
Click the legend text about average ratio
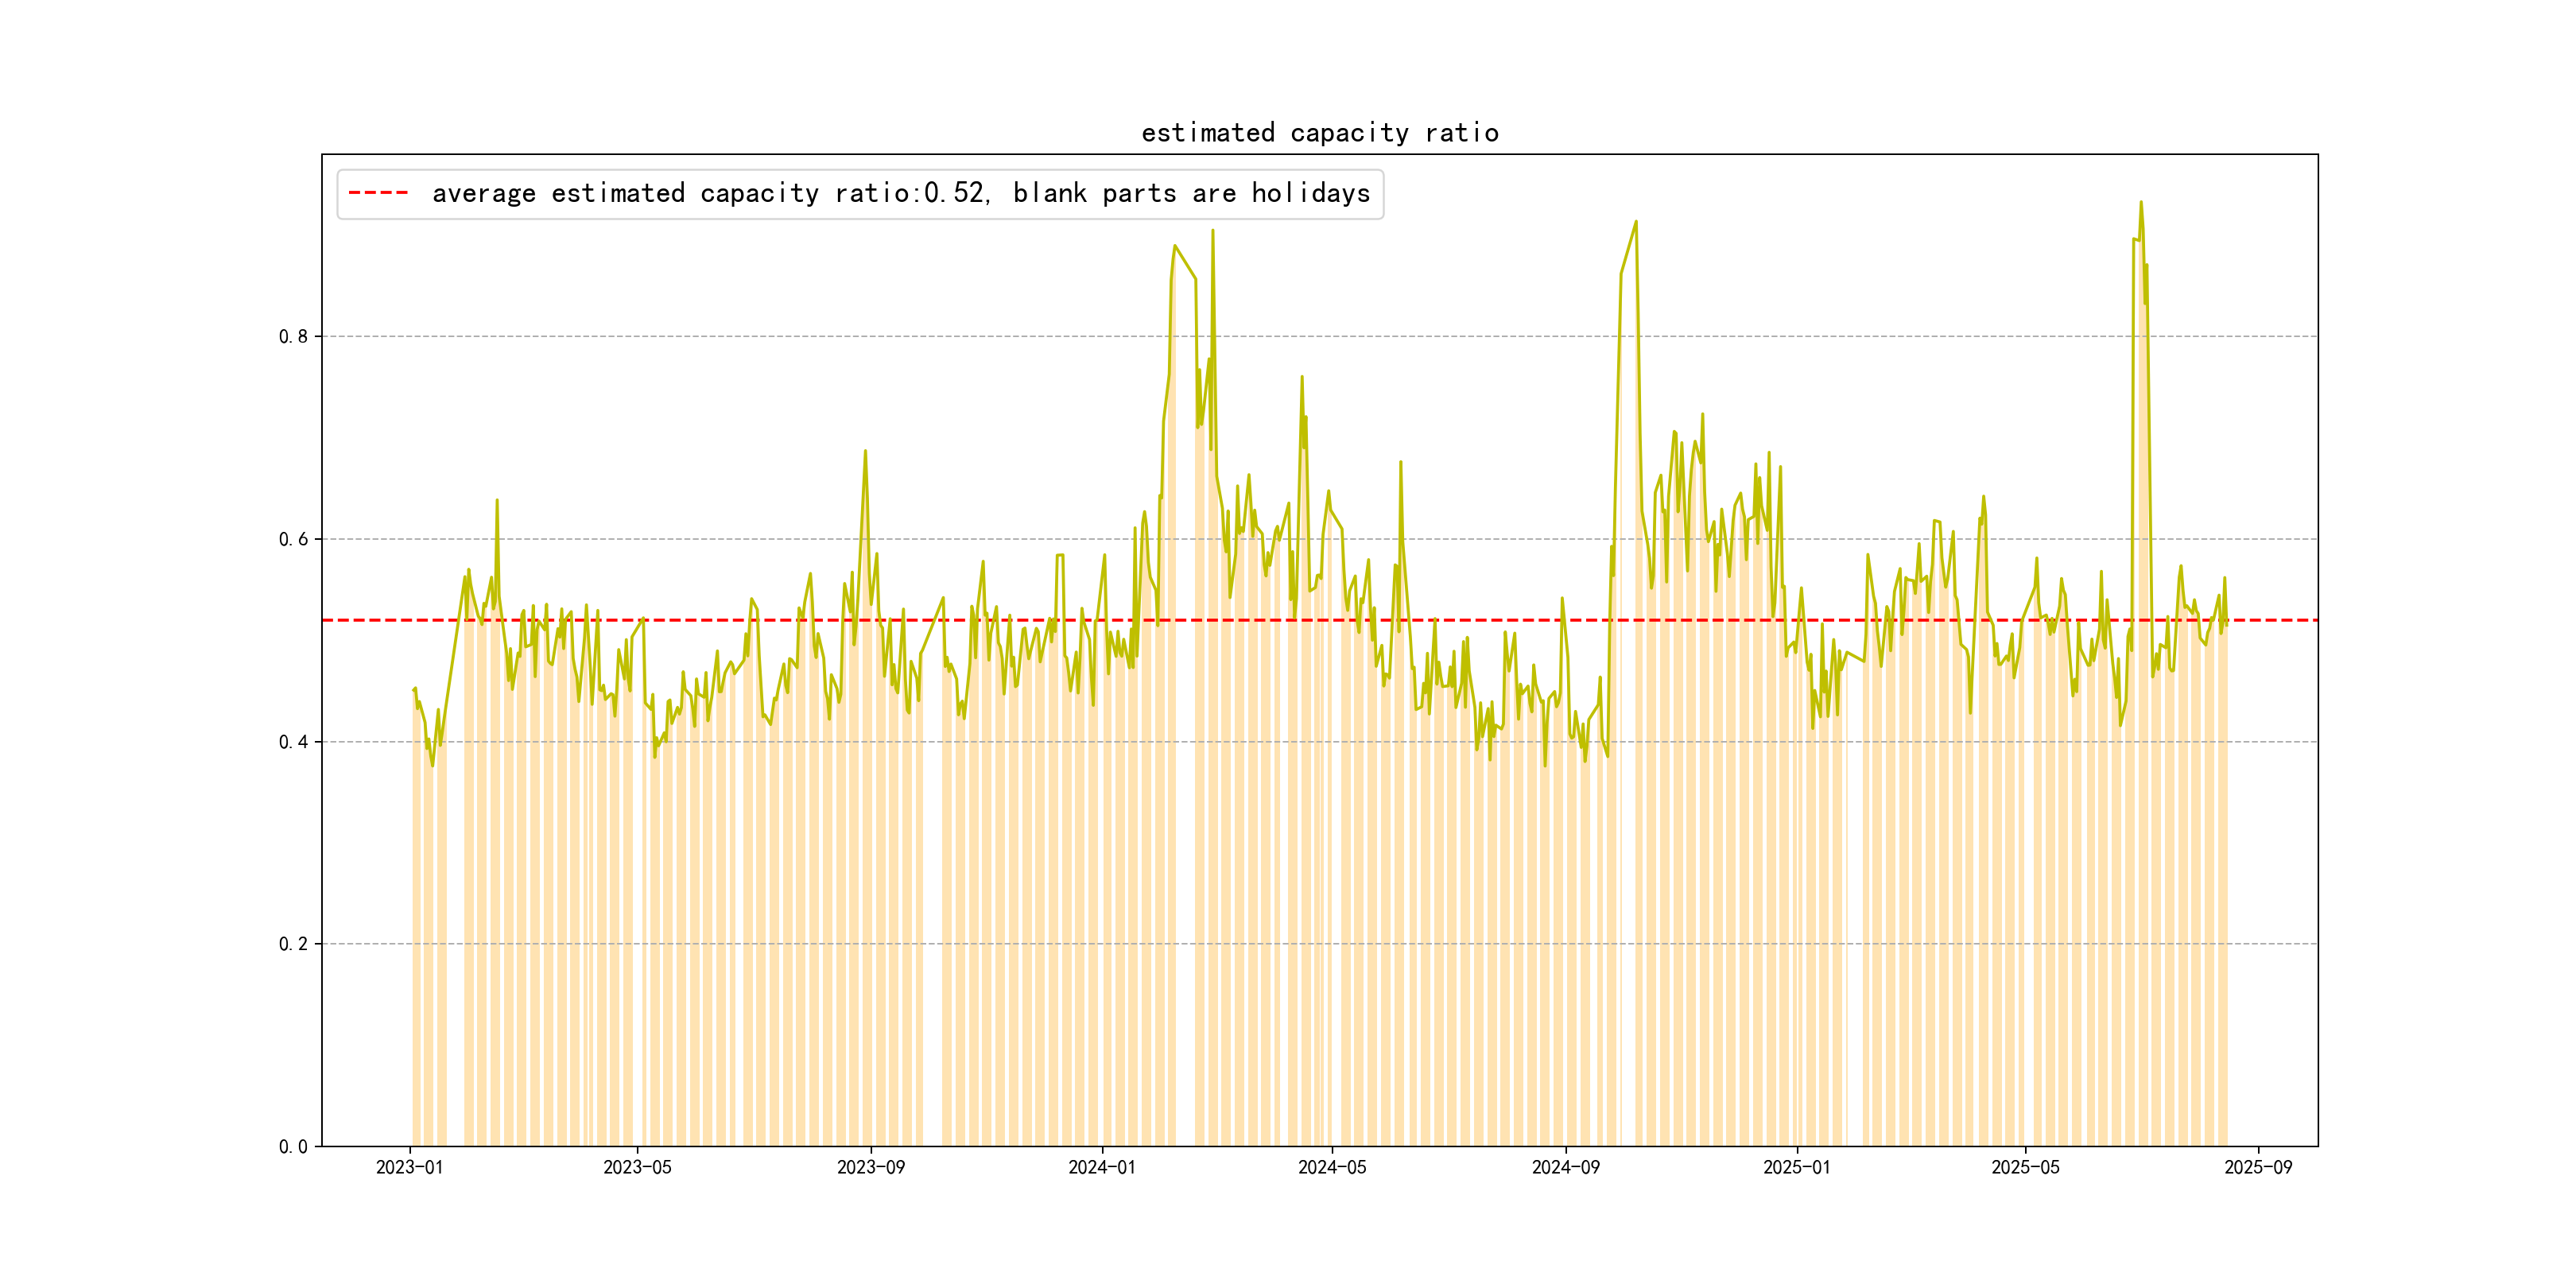[900, 193]
